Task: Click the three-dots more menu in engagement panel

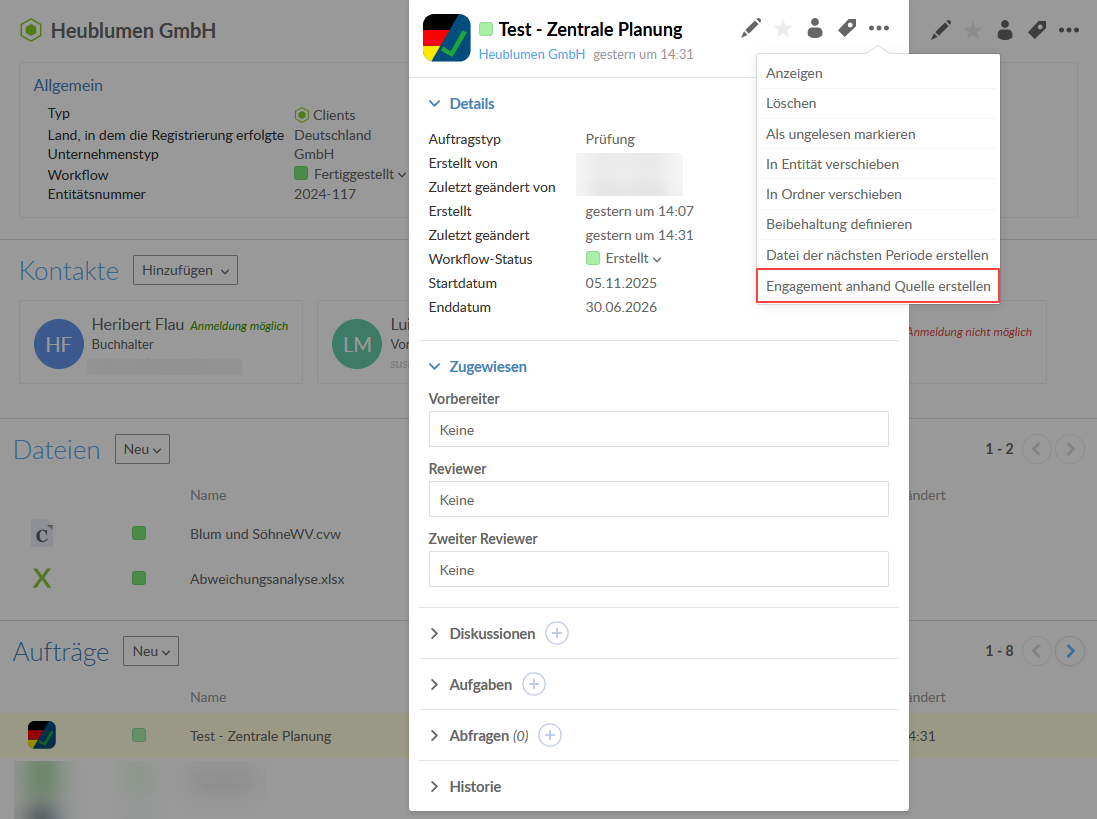Action: coord(879,29)
